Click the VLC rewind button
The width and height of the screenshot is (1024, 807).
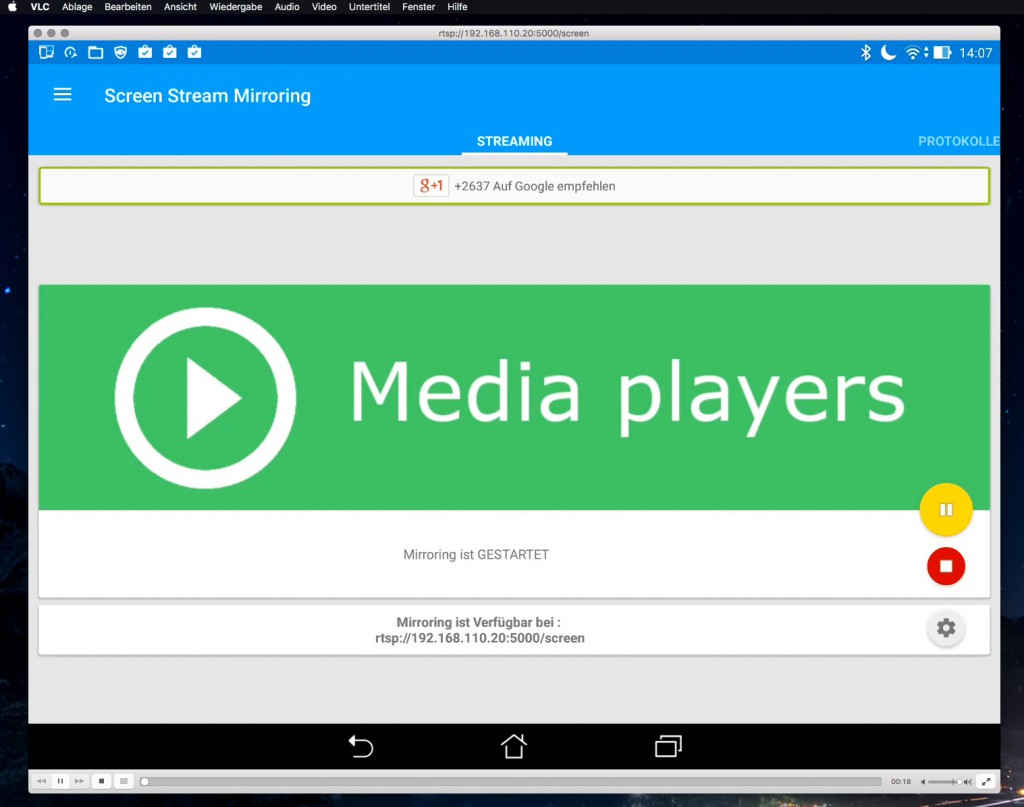coord(41,781)
